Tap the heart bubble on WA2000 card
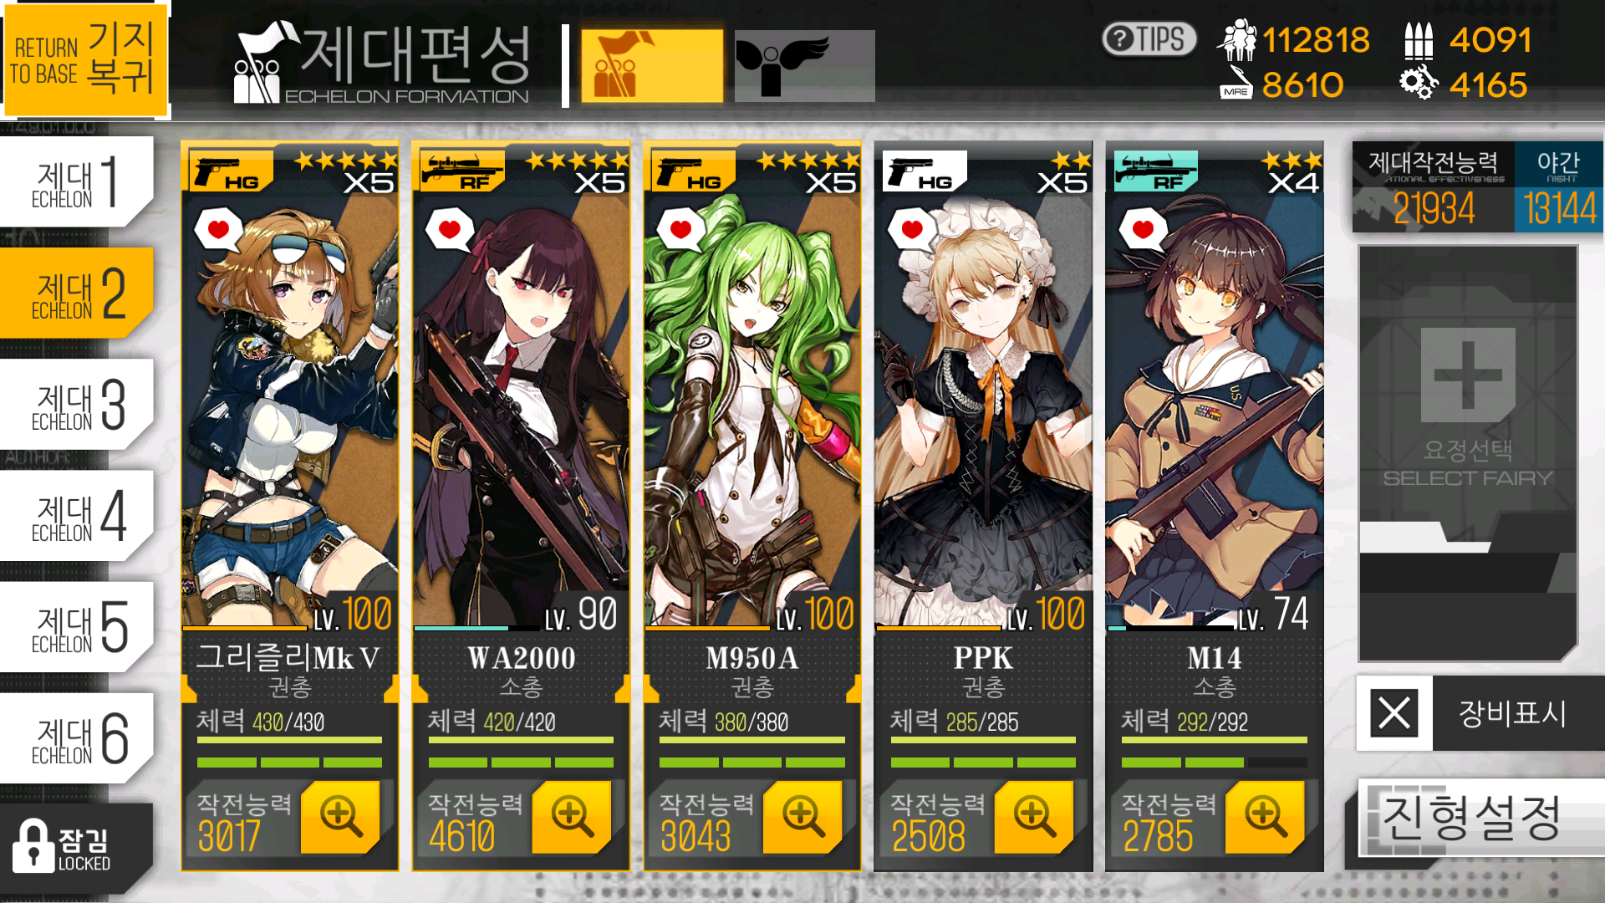This screenshot has width=1605, height=903. coord(449,229)
